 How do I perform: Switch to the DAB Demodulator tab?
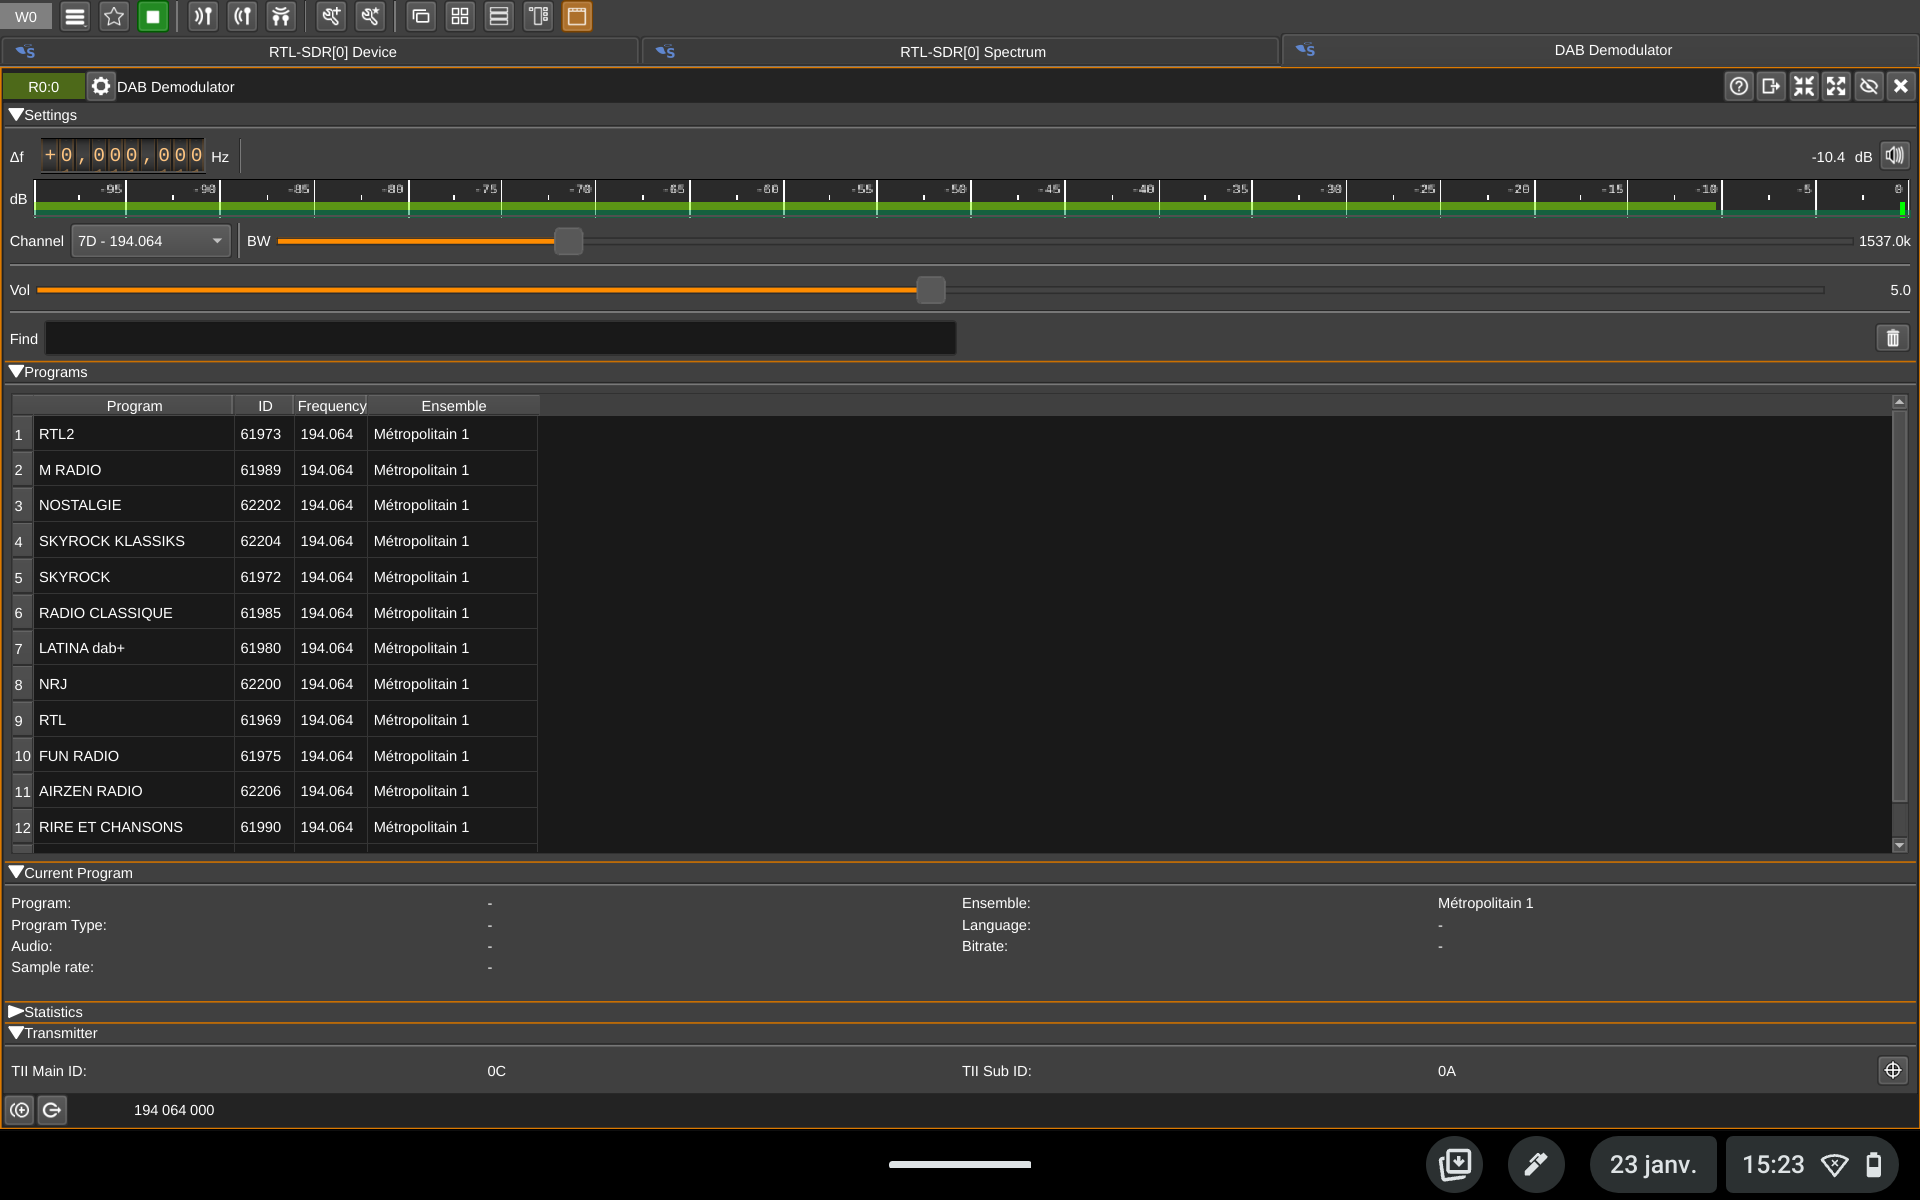[x=1600, y=50]
